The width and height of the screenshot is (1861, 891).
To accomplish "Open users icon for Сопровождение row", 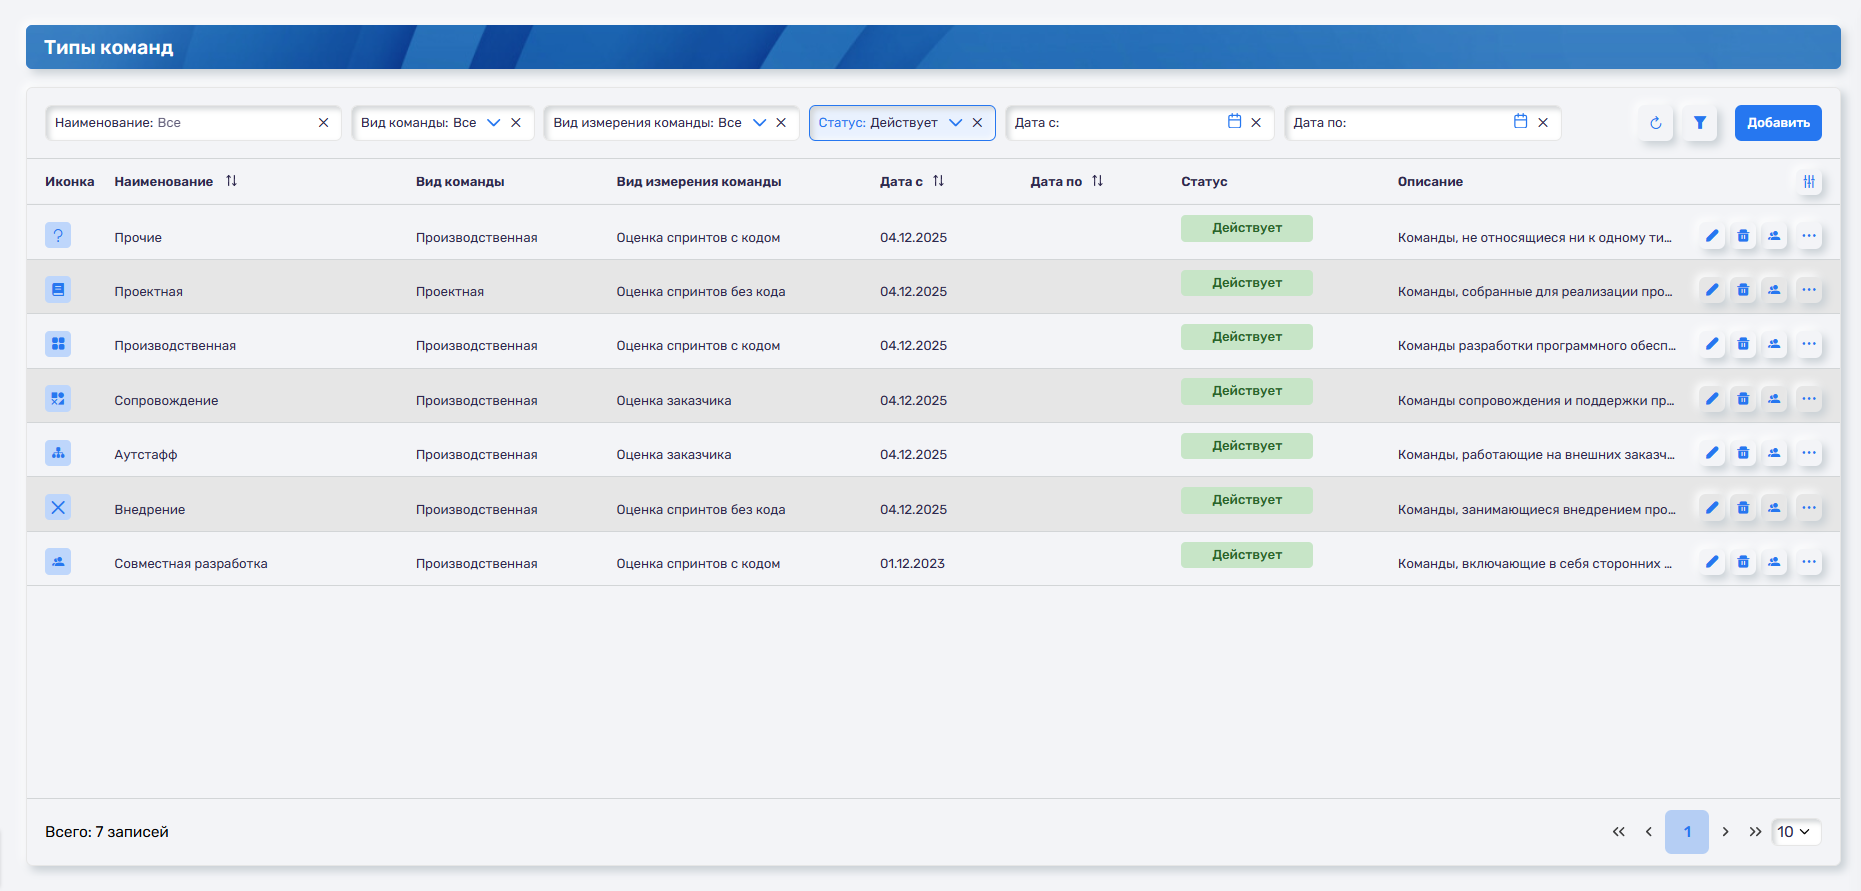I will [1774, 399].
